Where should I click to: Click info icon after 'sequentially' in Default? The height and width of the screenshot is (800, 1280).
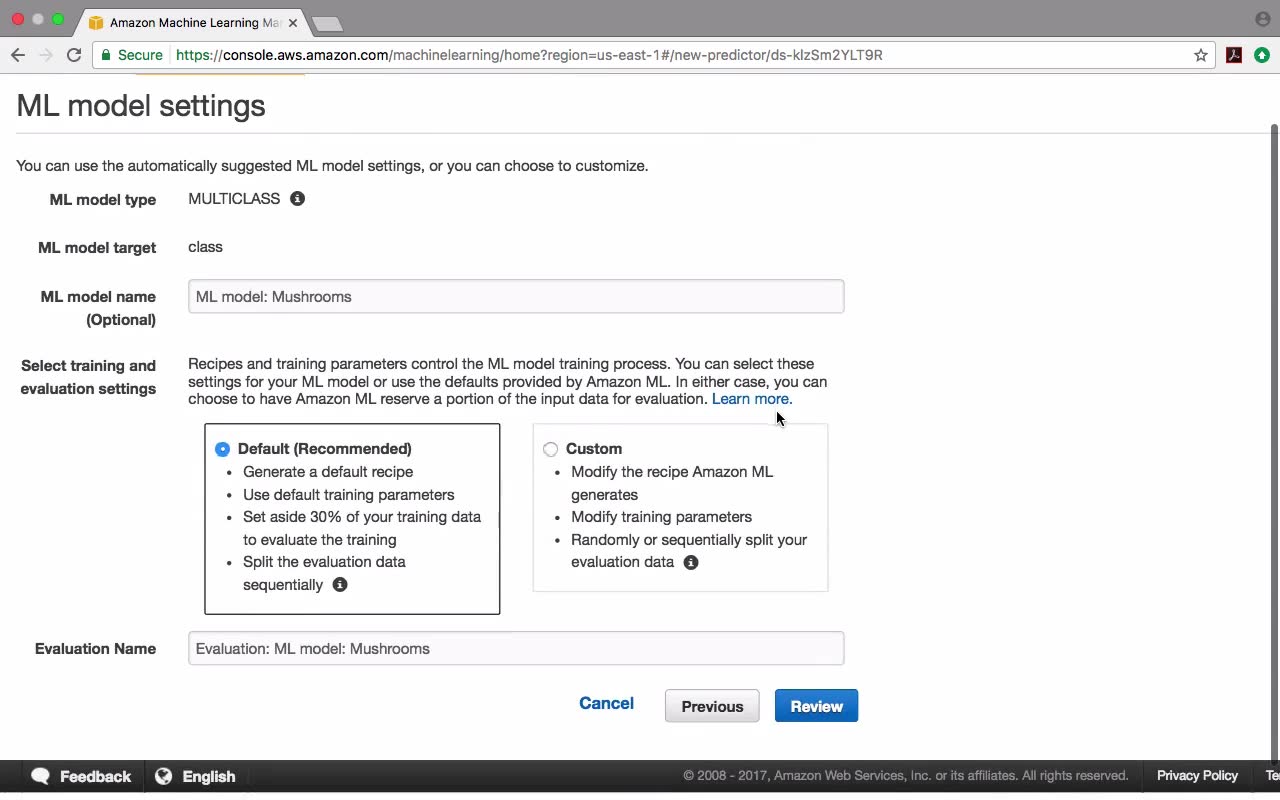pyautogui.click(x=340, y=585)
